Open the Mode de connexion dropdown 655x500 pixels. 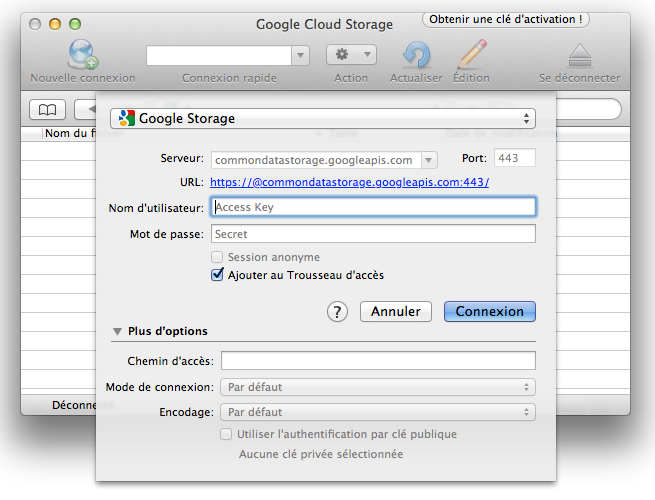[x=378, y=387]
